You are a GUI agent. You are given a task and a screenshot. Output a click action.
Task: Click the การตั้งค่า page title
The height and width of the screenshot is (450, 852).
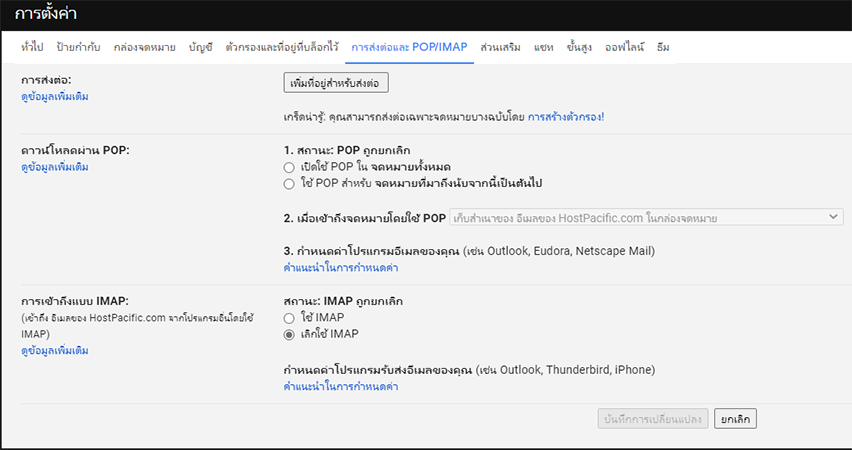(x=46, y=15)
